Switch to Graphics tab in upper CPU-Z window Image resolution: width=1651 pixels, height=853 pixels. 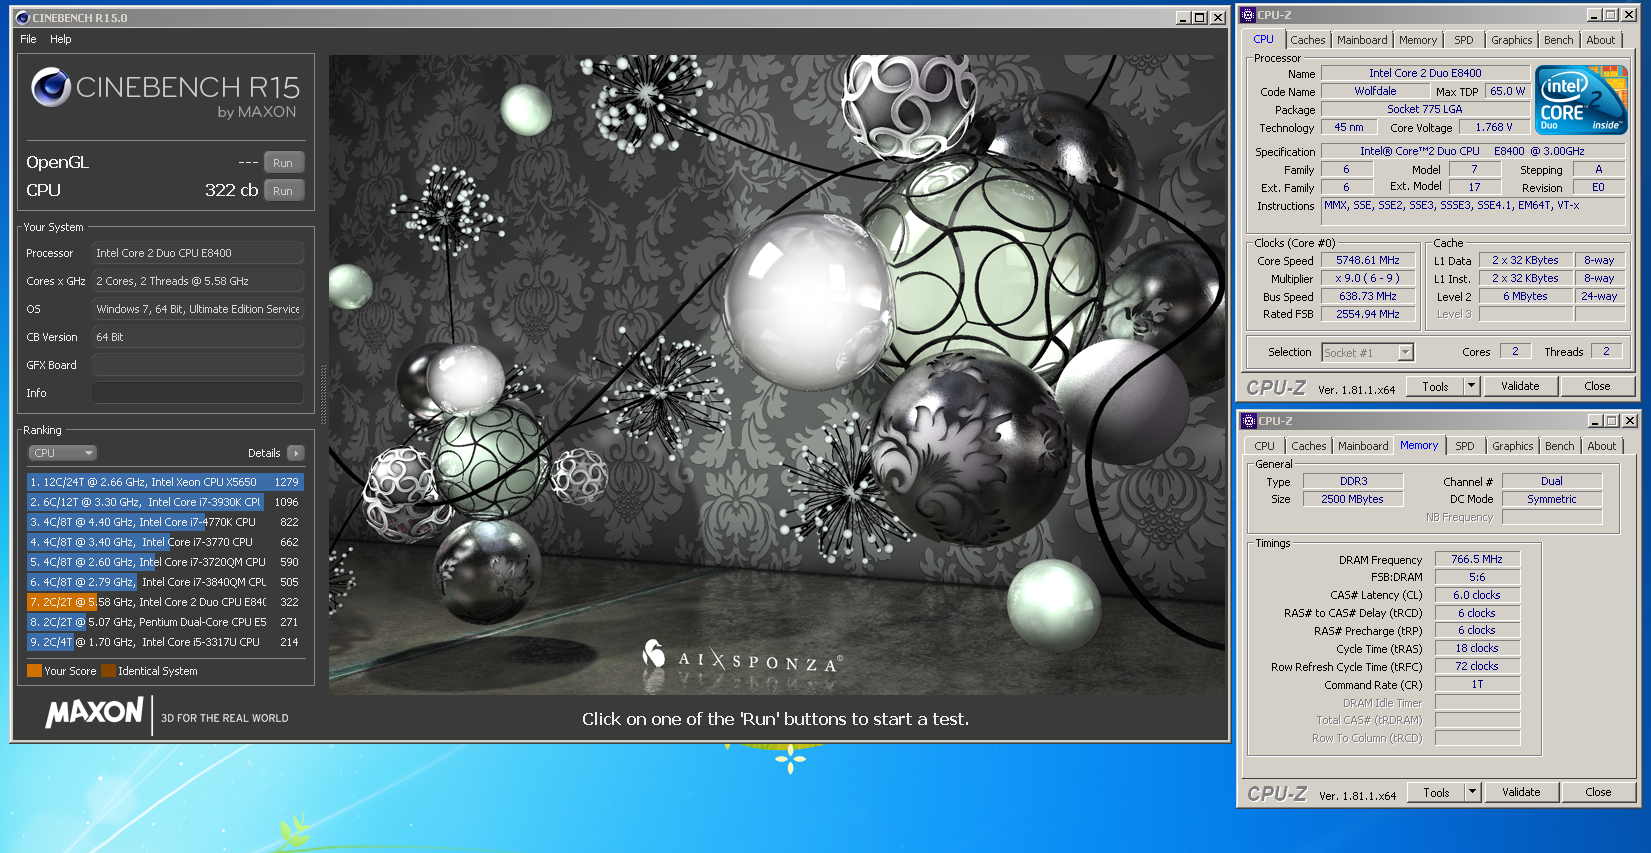pyautogui.click(x=1511, y=40)
